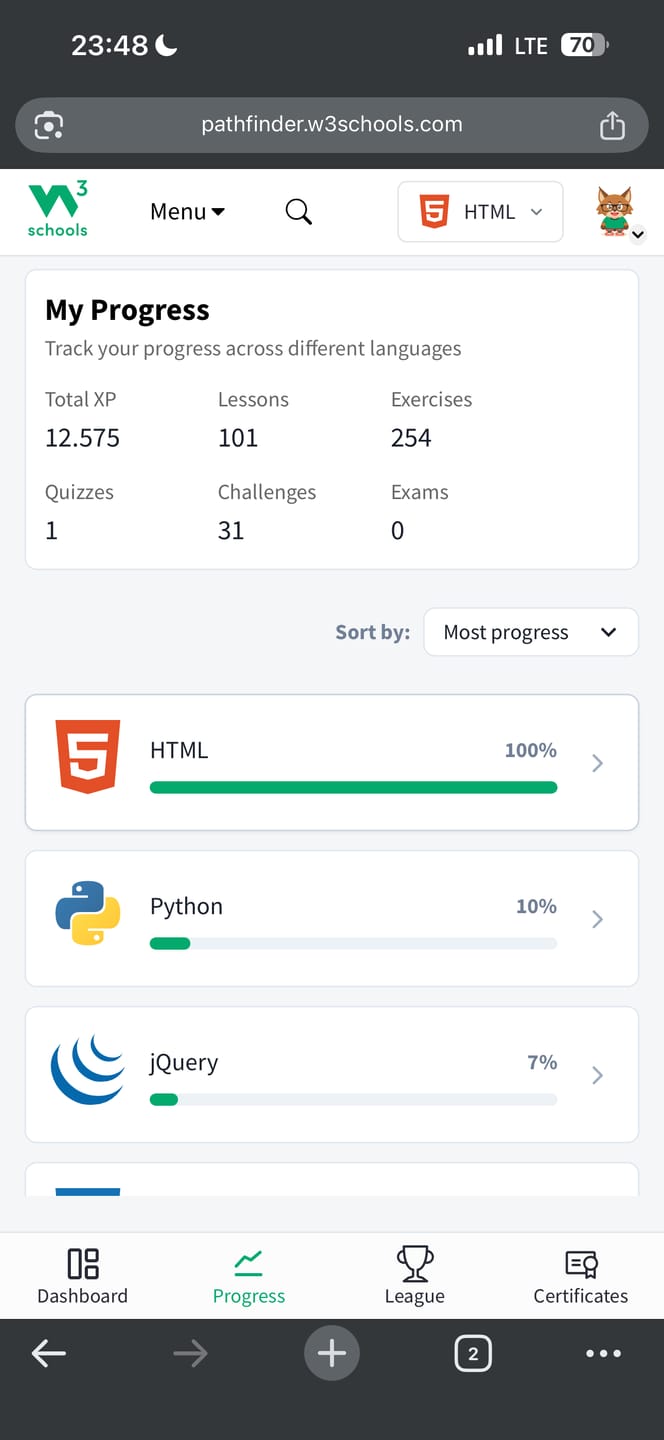Tap the signal strength bars

485,45
